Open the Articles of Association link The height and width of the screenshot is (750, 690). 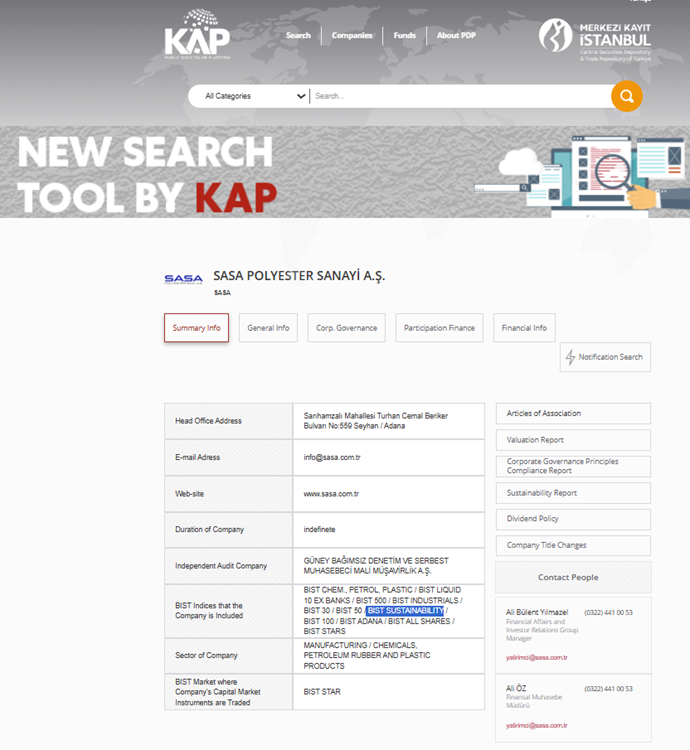point(573,413)
